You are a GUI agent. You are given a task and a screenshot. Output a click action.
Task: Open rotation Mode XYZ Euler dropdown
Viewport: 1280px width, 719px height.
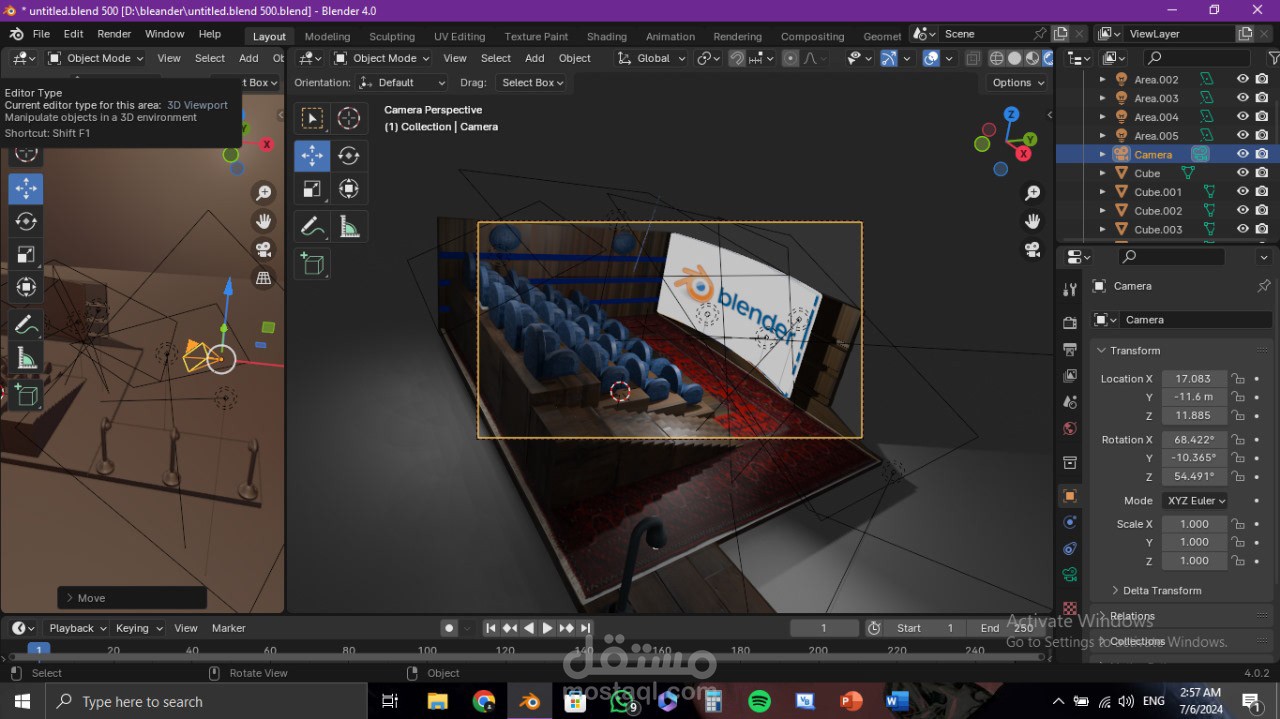[x=1195, y=501]
